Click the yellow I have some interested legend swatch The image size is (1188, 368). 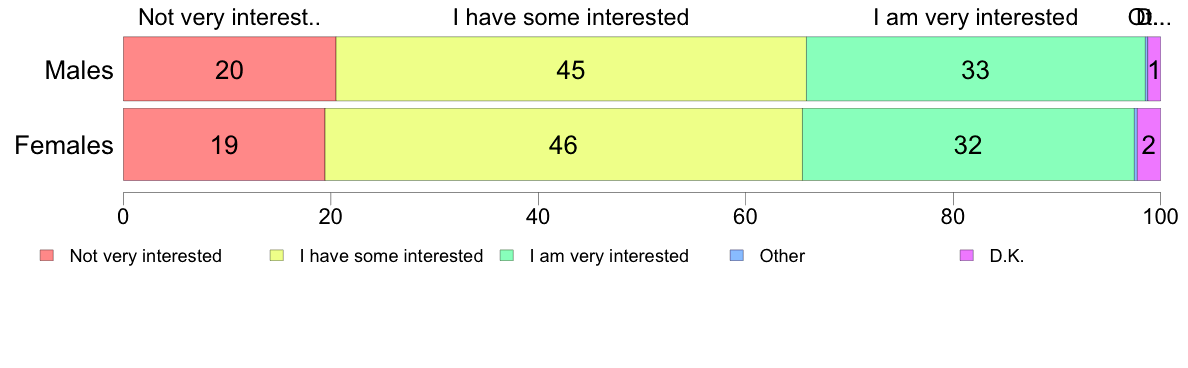coord(277,256)
